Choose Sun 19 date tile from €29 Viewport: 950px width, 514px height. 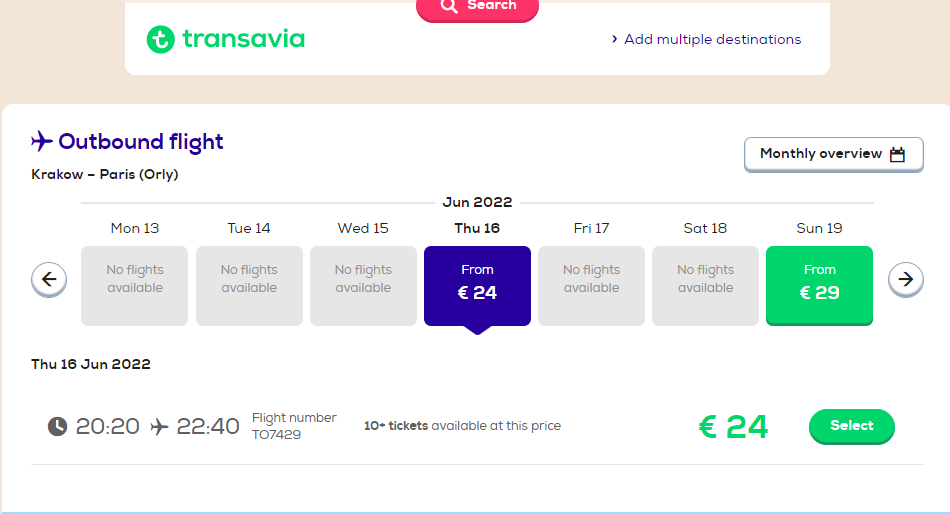819,285
